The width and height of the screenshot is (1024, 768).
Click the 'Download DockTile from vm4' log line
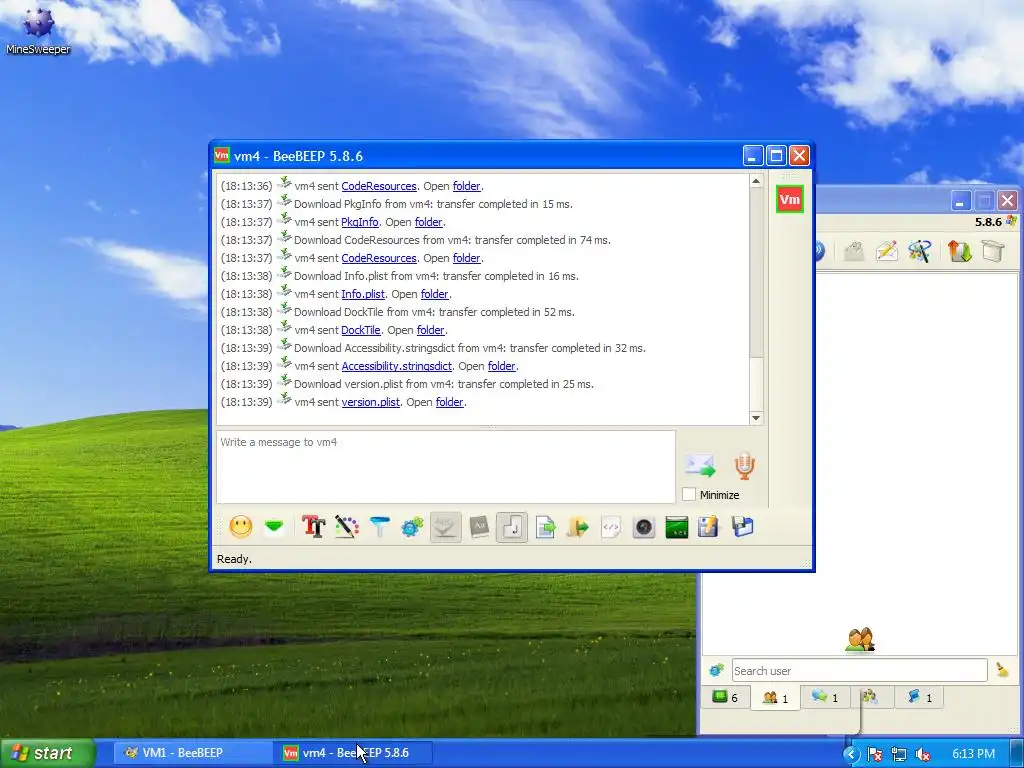[434, 312]
